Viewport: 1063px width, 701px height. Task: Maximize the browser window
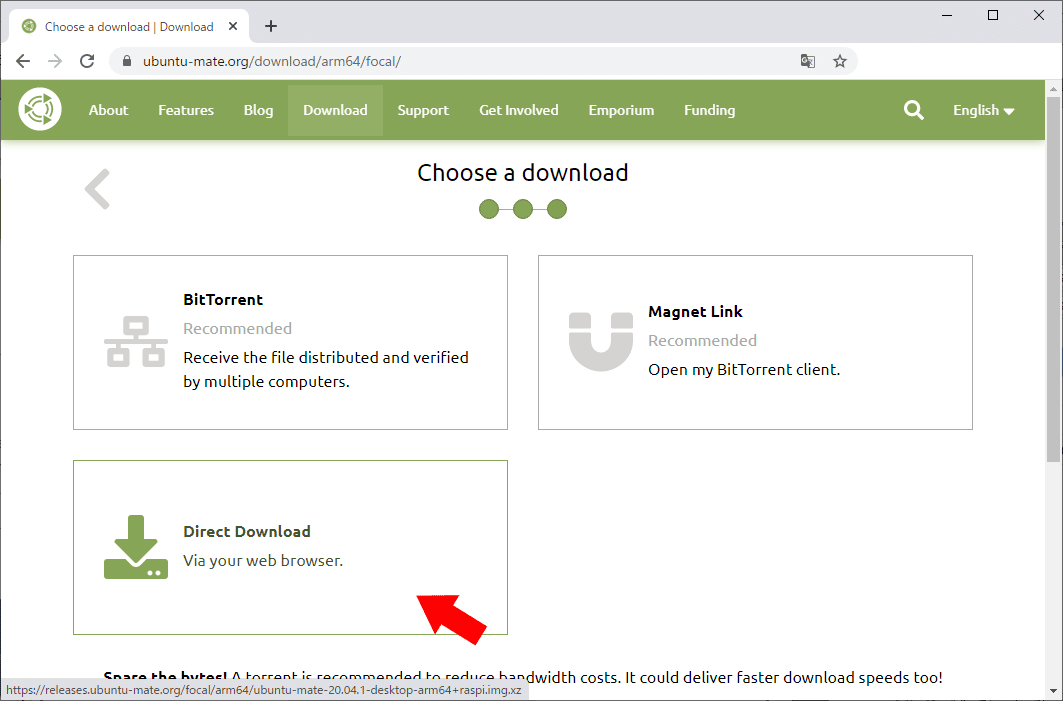[x=992, y=15]
